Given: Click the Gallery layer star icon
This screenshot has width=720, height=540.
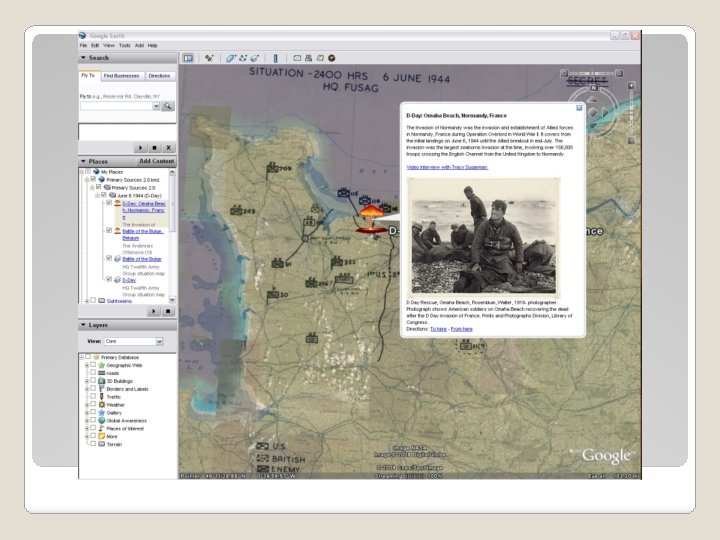Looking at the screenshot, I should (102, 412).
